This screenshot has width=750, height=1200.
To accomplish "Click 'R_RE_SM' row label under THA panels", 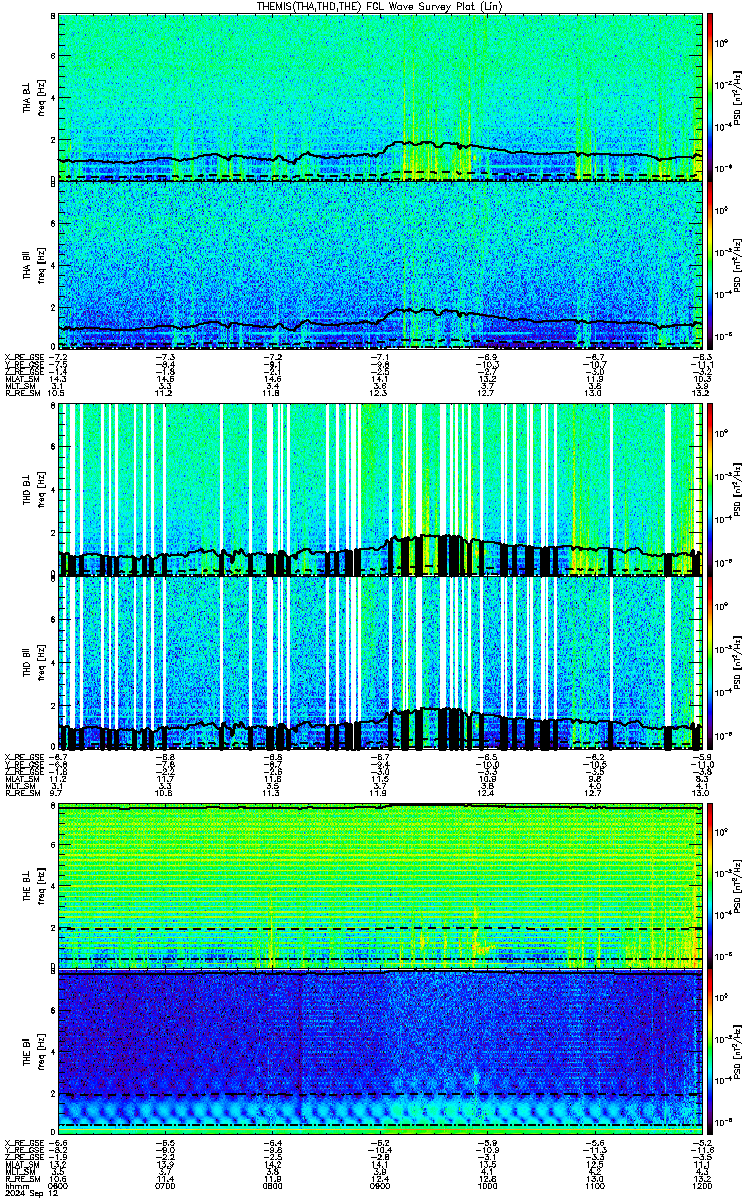I will coord(21,394).
